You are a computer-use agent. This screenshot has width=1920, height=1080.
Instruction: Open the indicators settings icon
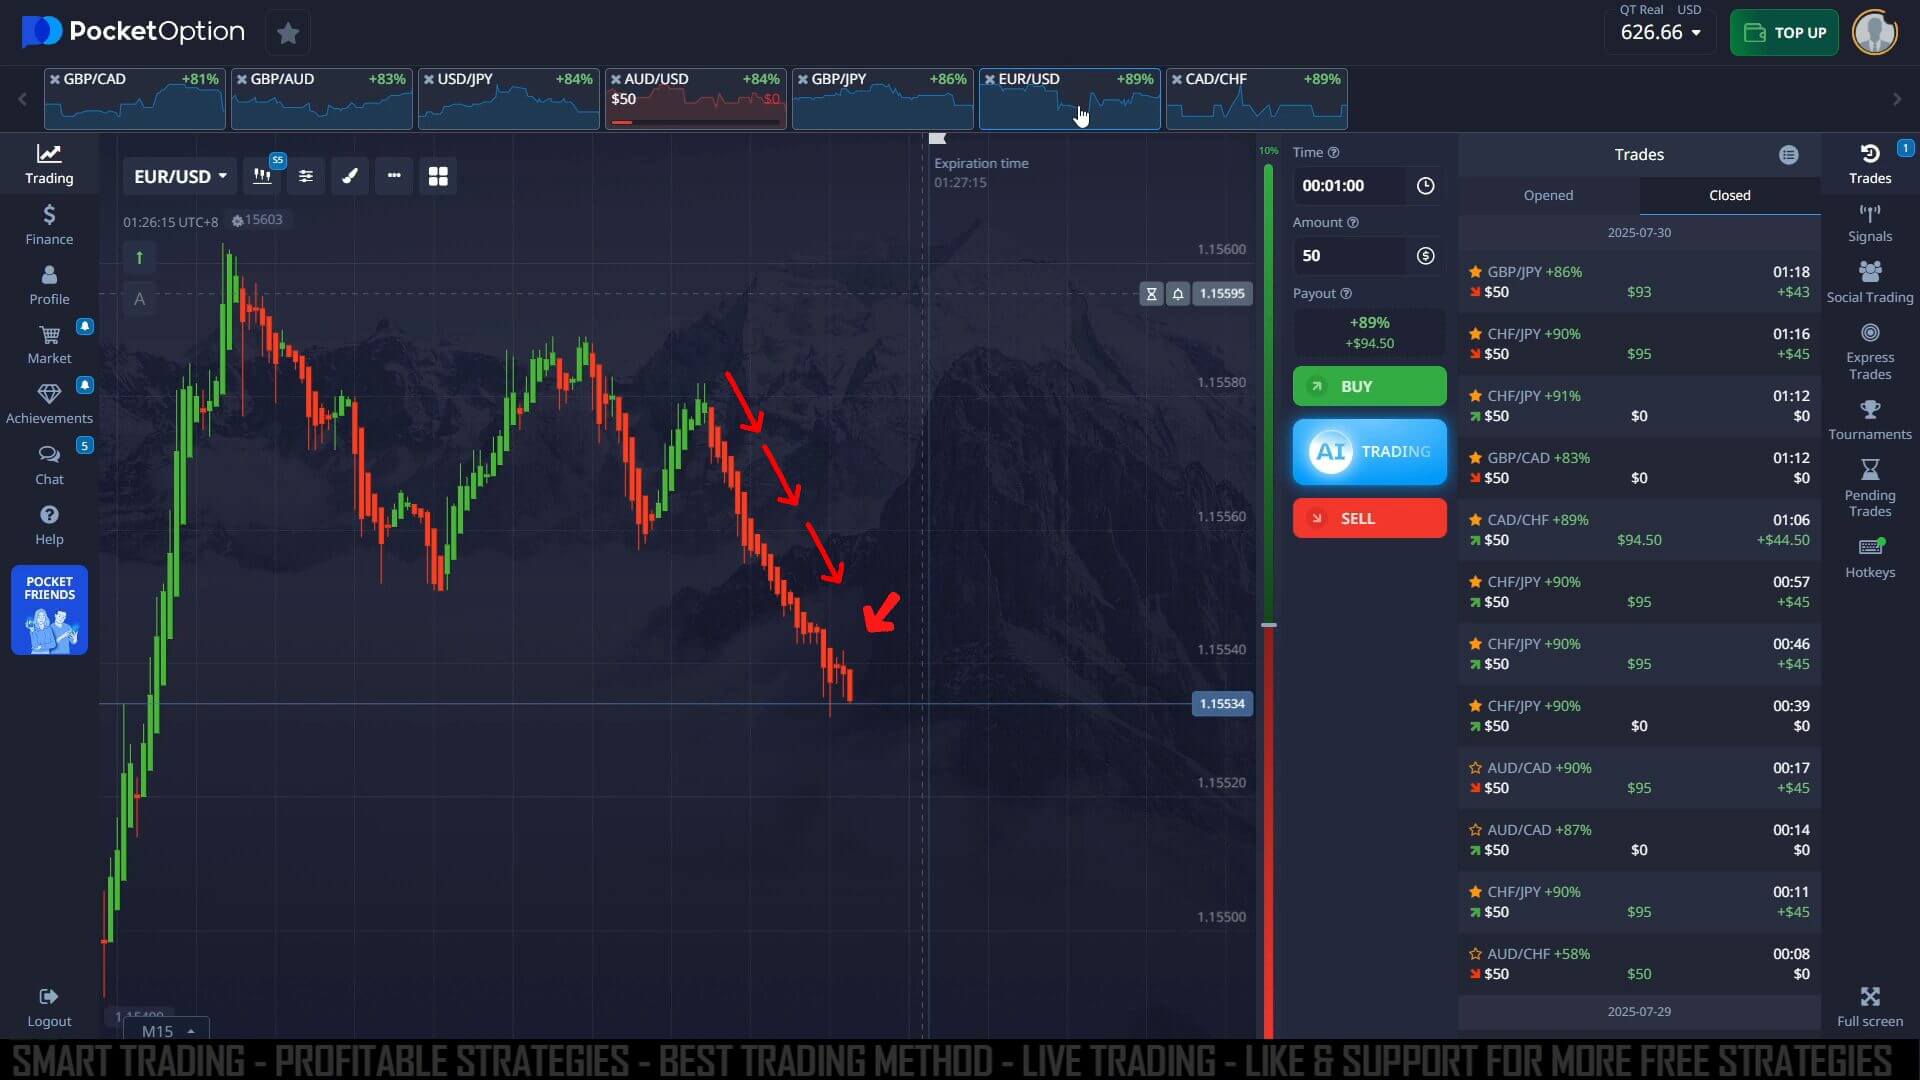pyautogui.click(x=306, y=176)
